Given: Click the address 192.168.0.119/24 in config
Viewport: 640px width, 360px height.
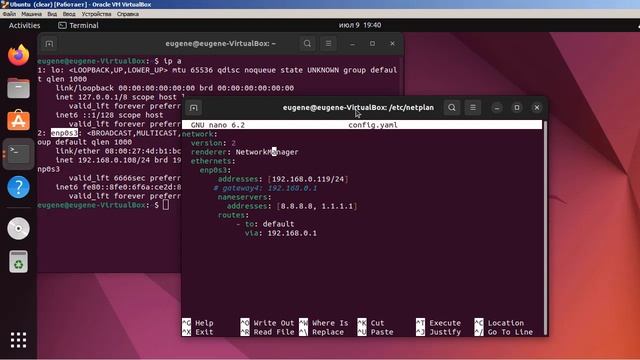Looking at the screenshot, I should 308,179.
